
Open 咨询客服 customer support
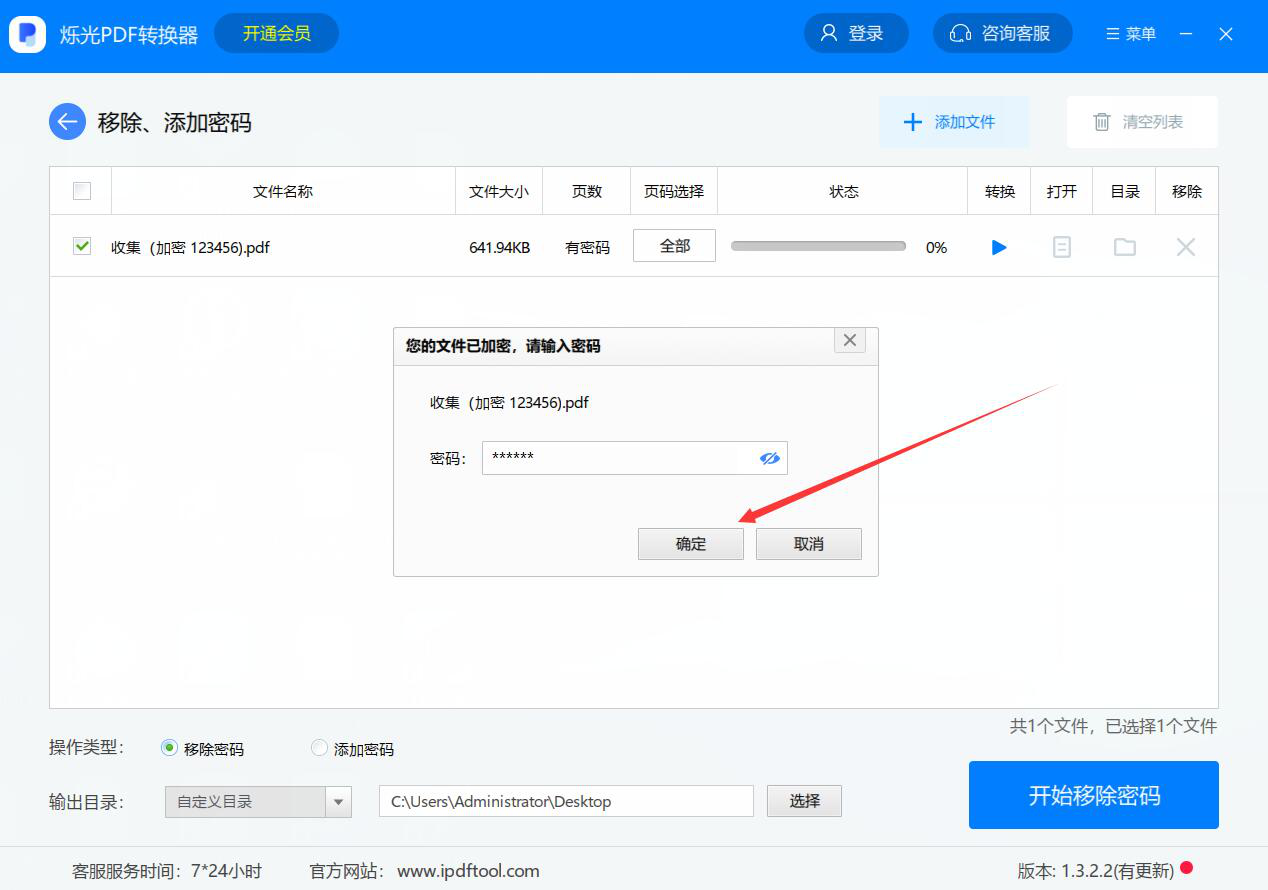[x=1003, y=34]
